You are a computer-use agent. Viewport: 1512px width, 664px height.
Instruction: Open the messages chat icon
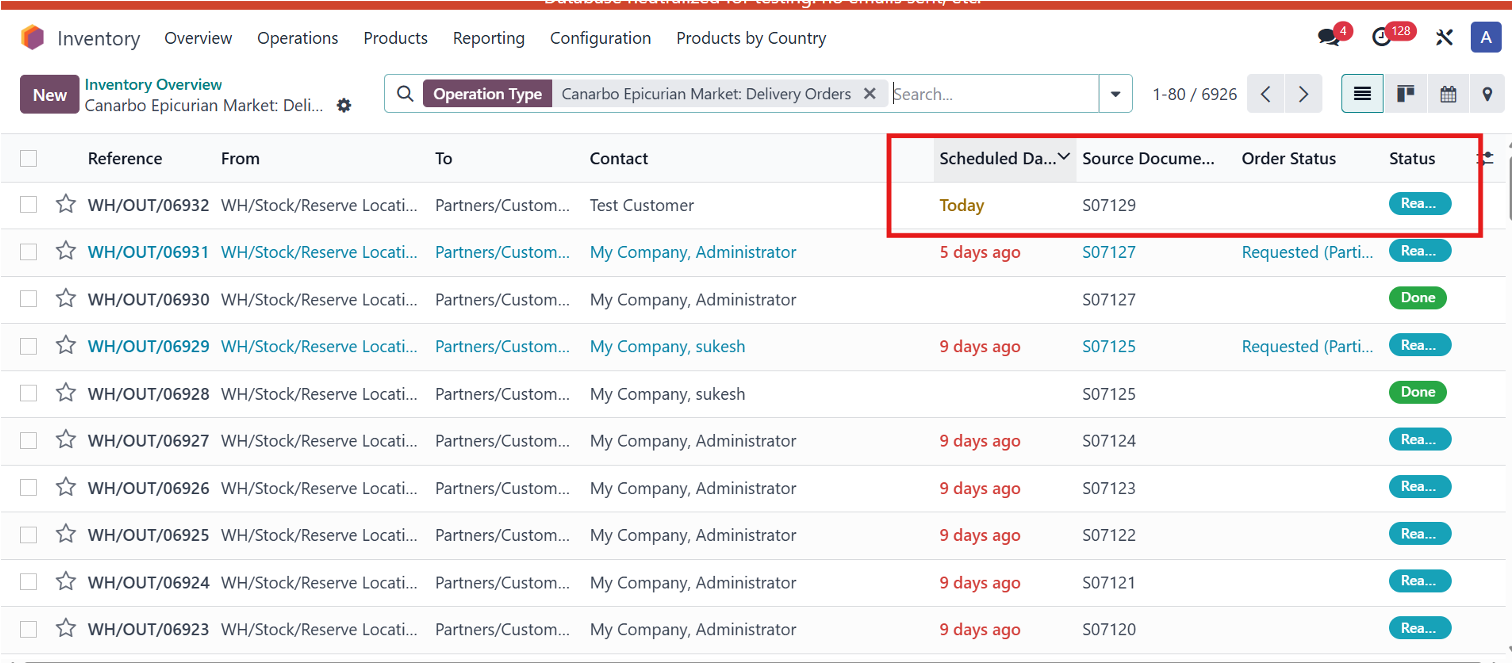click(1329, 38)
